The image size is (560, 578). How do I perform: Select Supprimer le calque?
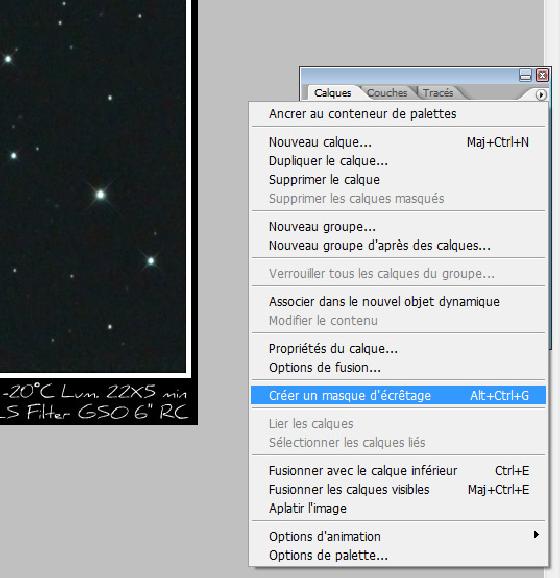(x=398, y=180)
